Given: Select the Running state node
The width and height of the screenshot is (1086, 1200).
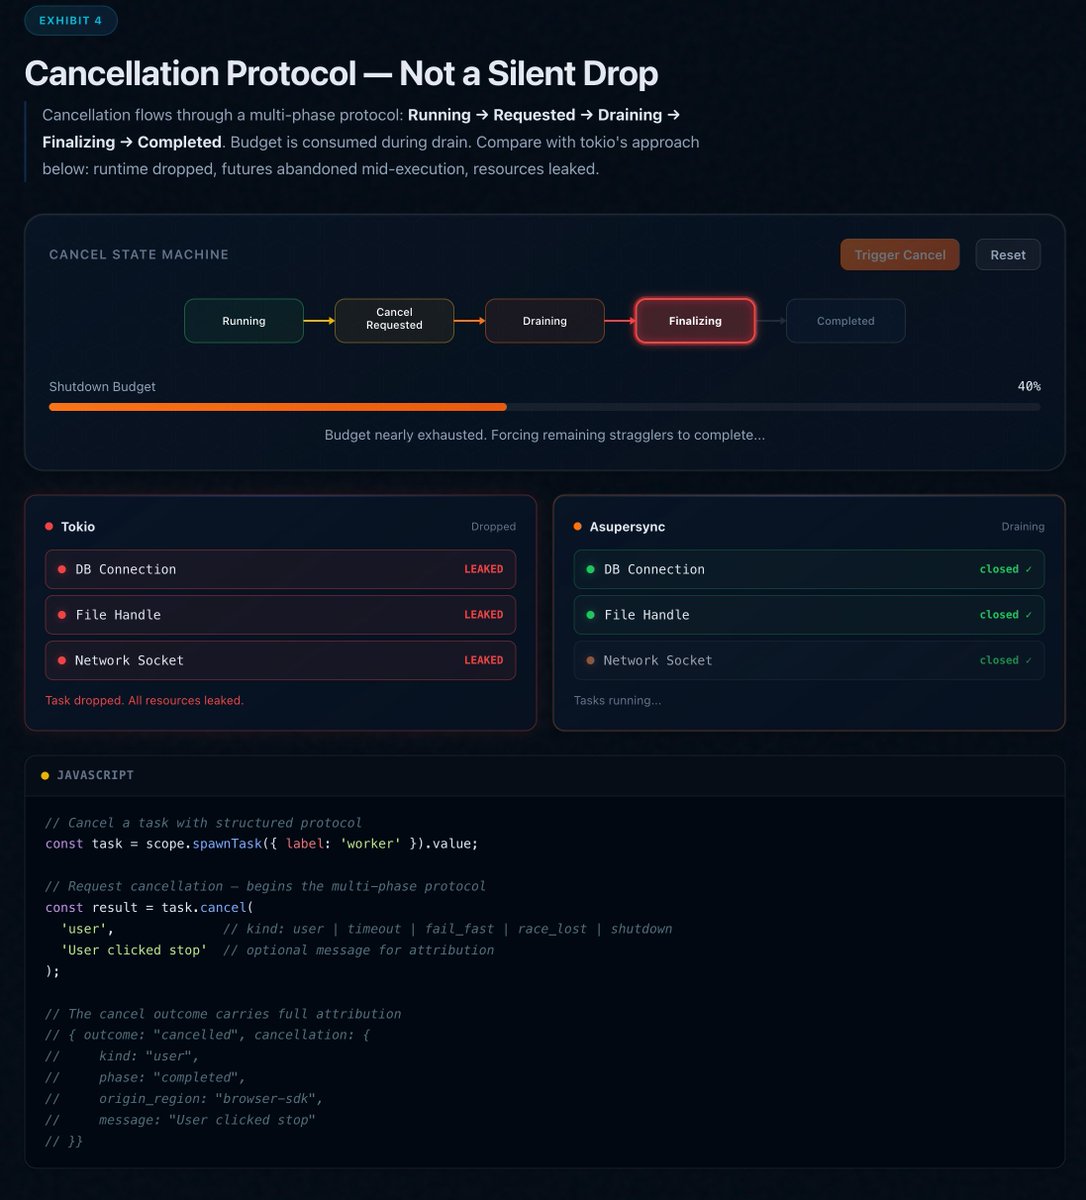Looking at the screenshot, I should tap(244, 321).
